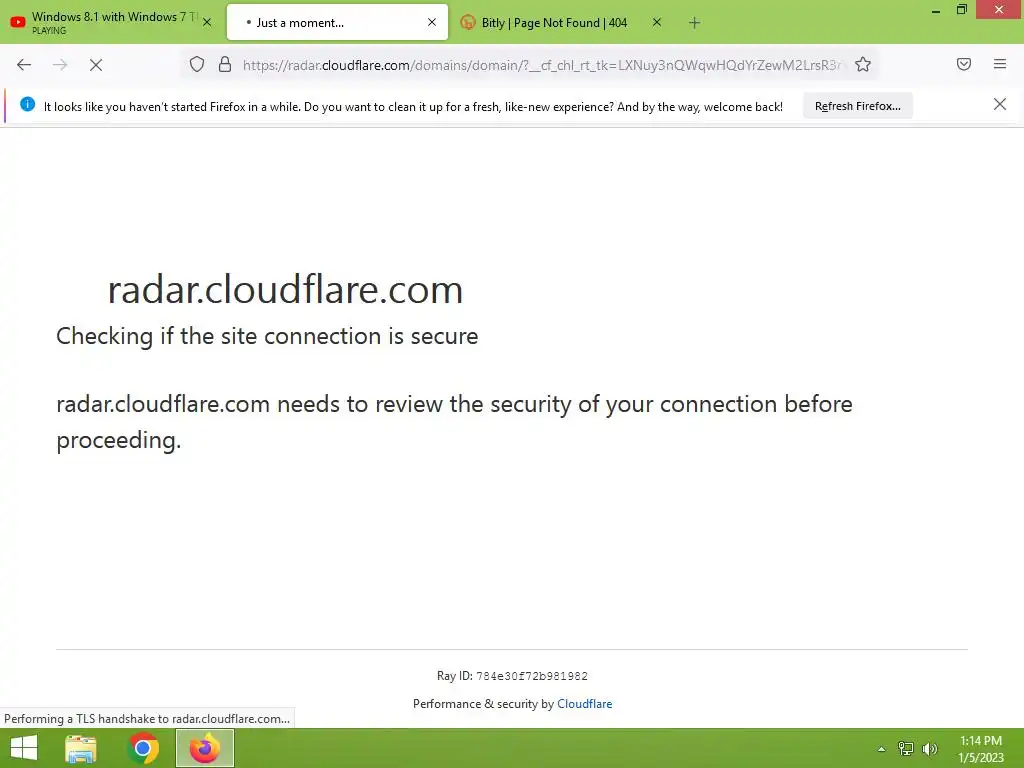Open the tracking protection shield icon
1024x768 pixels.
coord(197,64)
